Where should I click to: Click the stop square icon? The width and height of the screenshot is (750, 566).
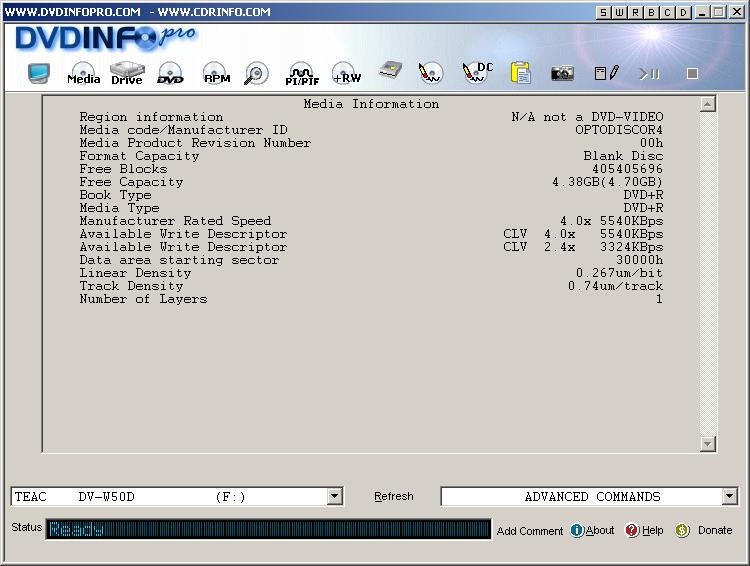(692, 74)
